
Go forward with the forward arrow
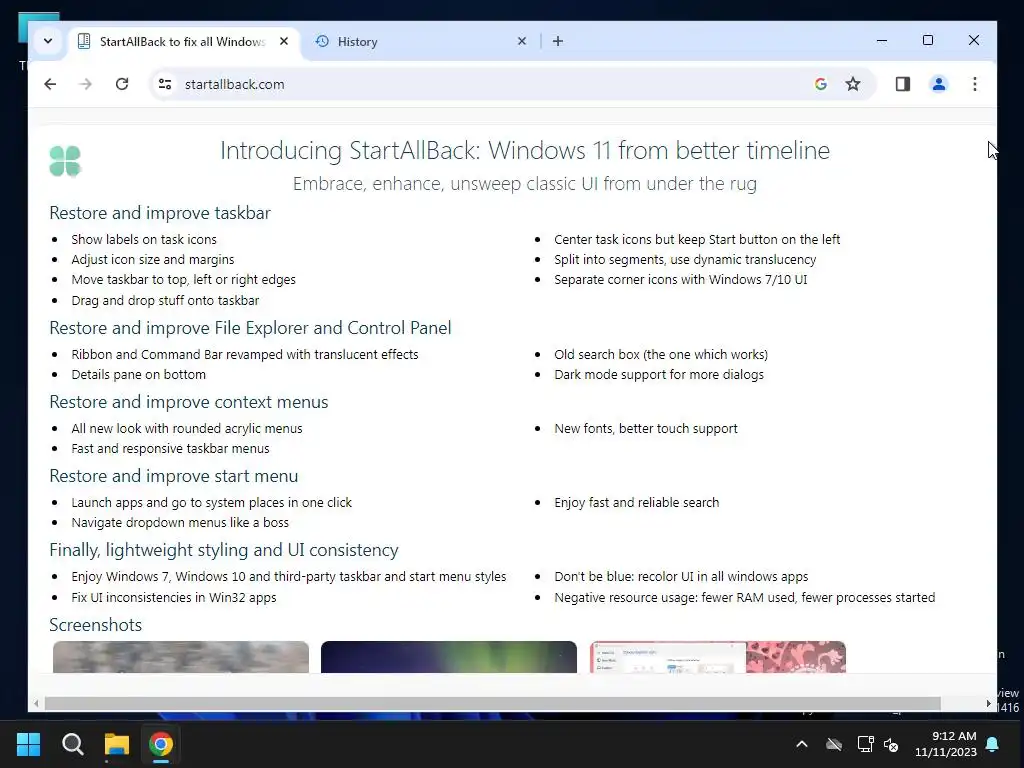(x=86, y=84)
